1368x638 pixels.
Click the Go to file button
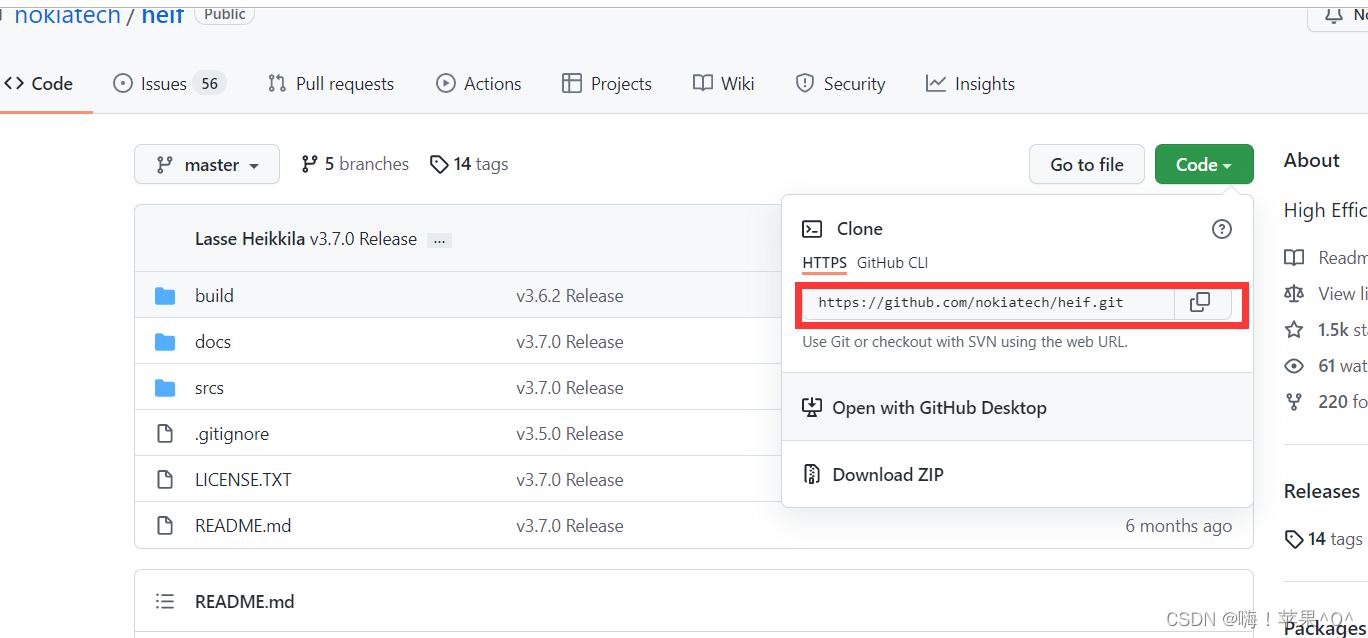(1087, 165)
